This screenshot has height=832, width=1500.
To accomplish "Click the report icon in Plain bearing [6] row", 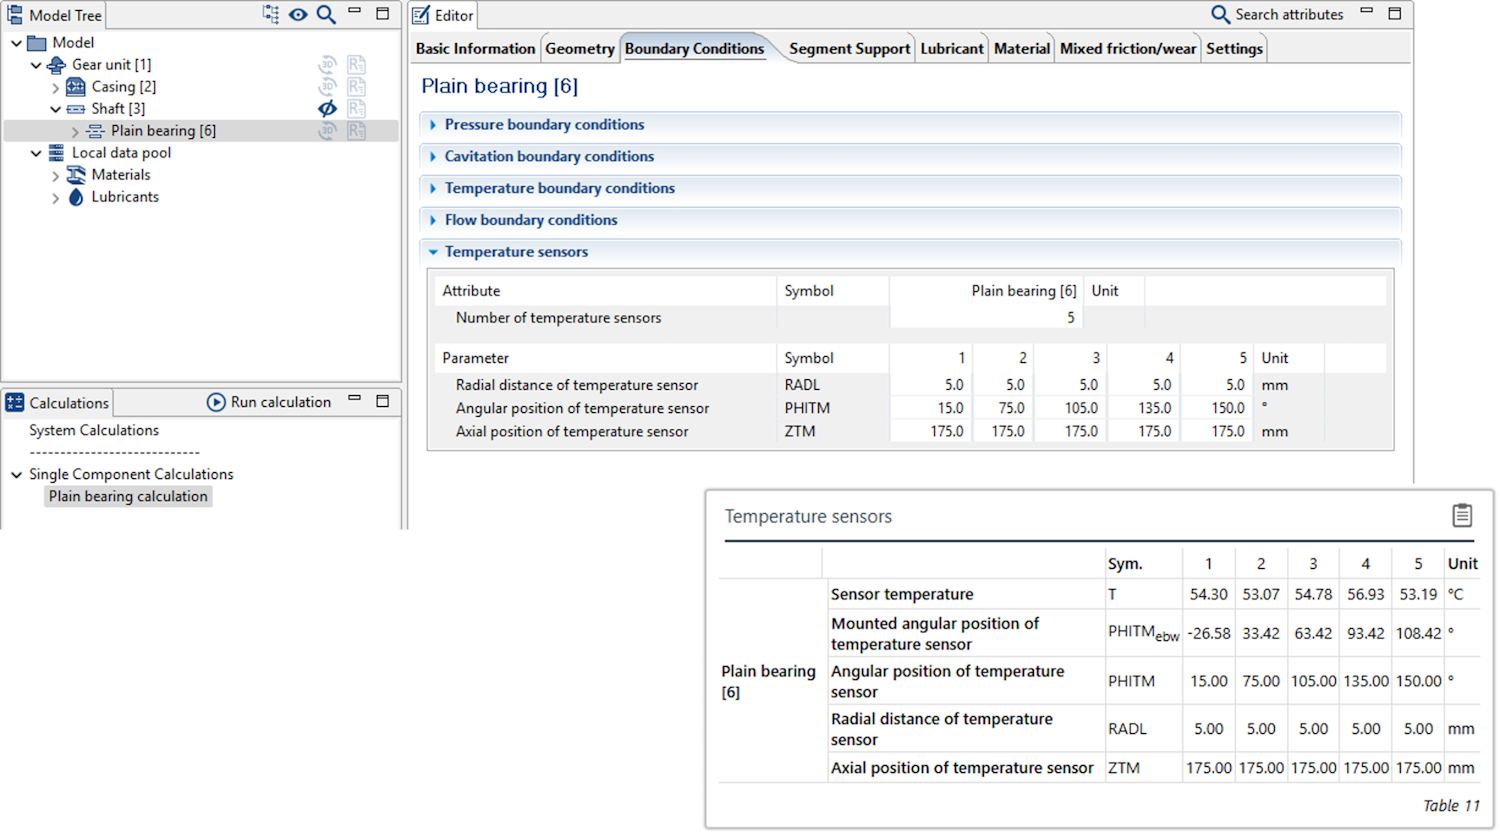I will pyautogui.click(x=356, y=131).
